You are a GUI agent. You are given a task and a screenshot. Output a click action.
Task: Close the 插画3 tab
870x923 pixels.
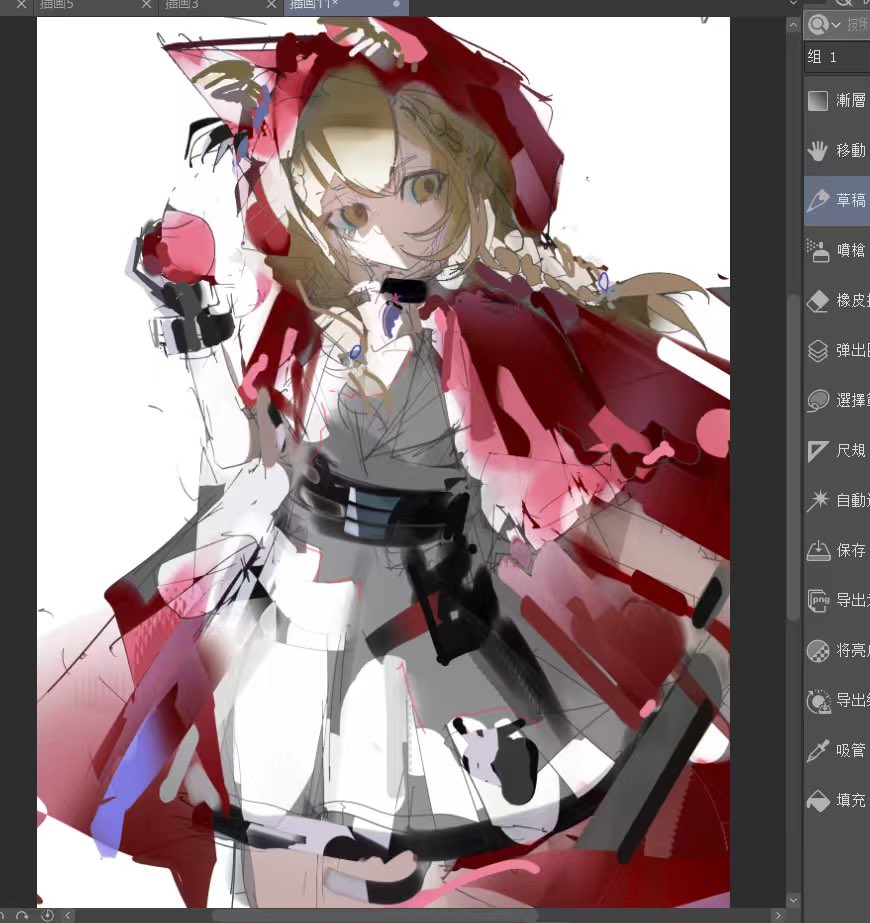pos(271,5)
